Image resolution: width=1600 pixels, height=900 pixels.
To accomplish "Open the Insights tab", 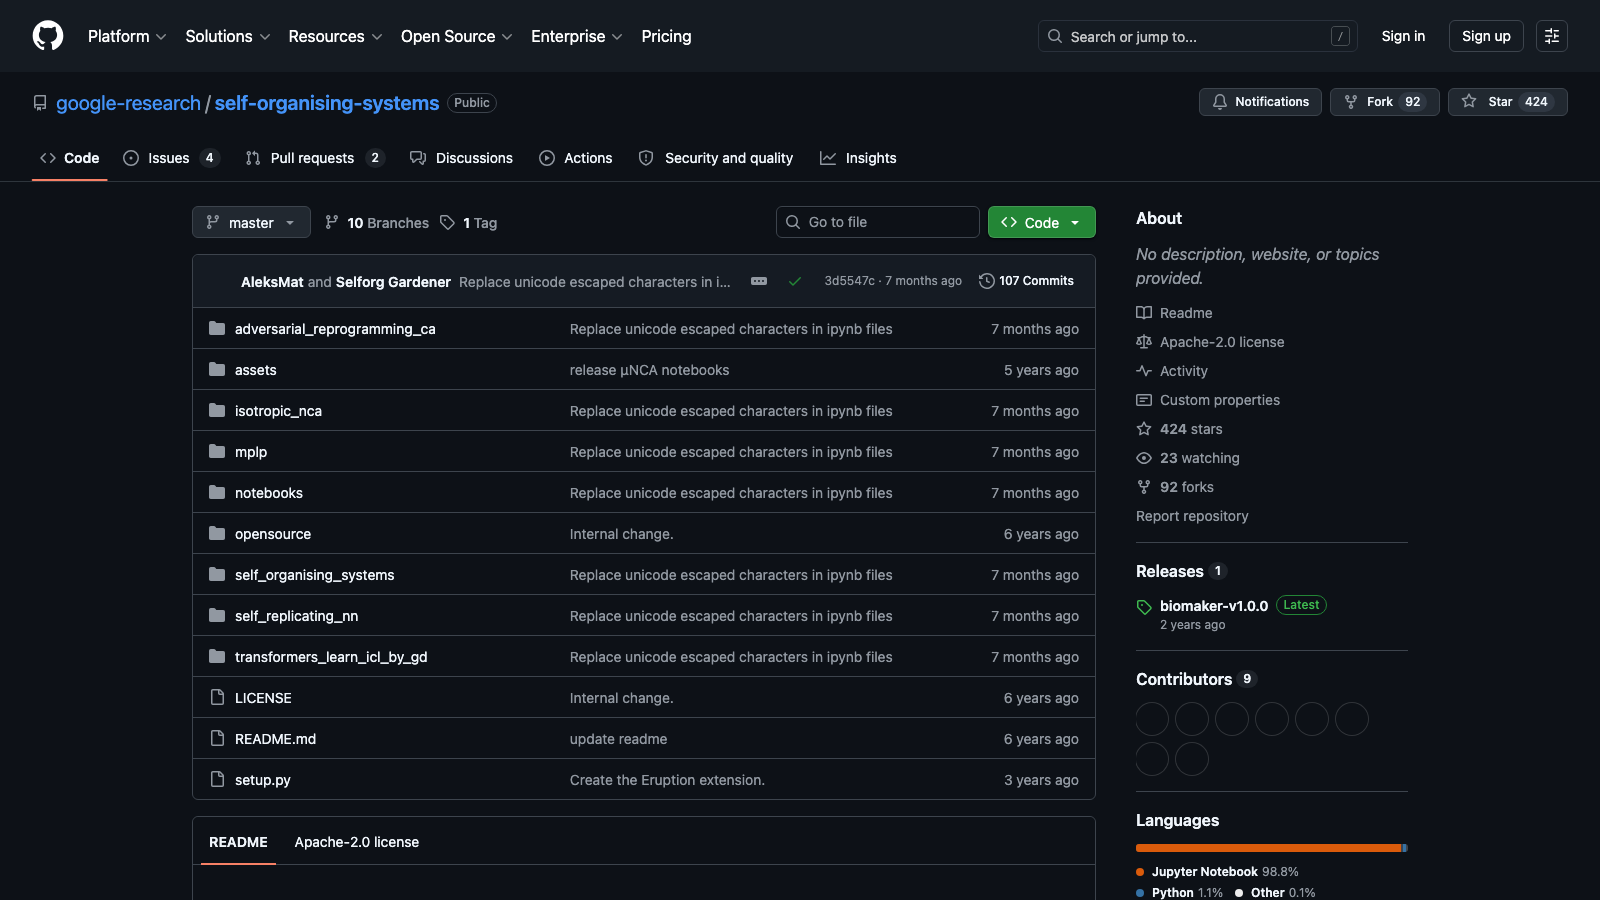I will pos(858,158).
